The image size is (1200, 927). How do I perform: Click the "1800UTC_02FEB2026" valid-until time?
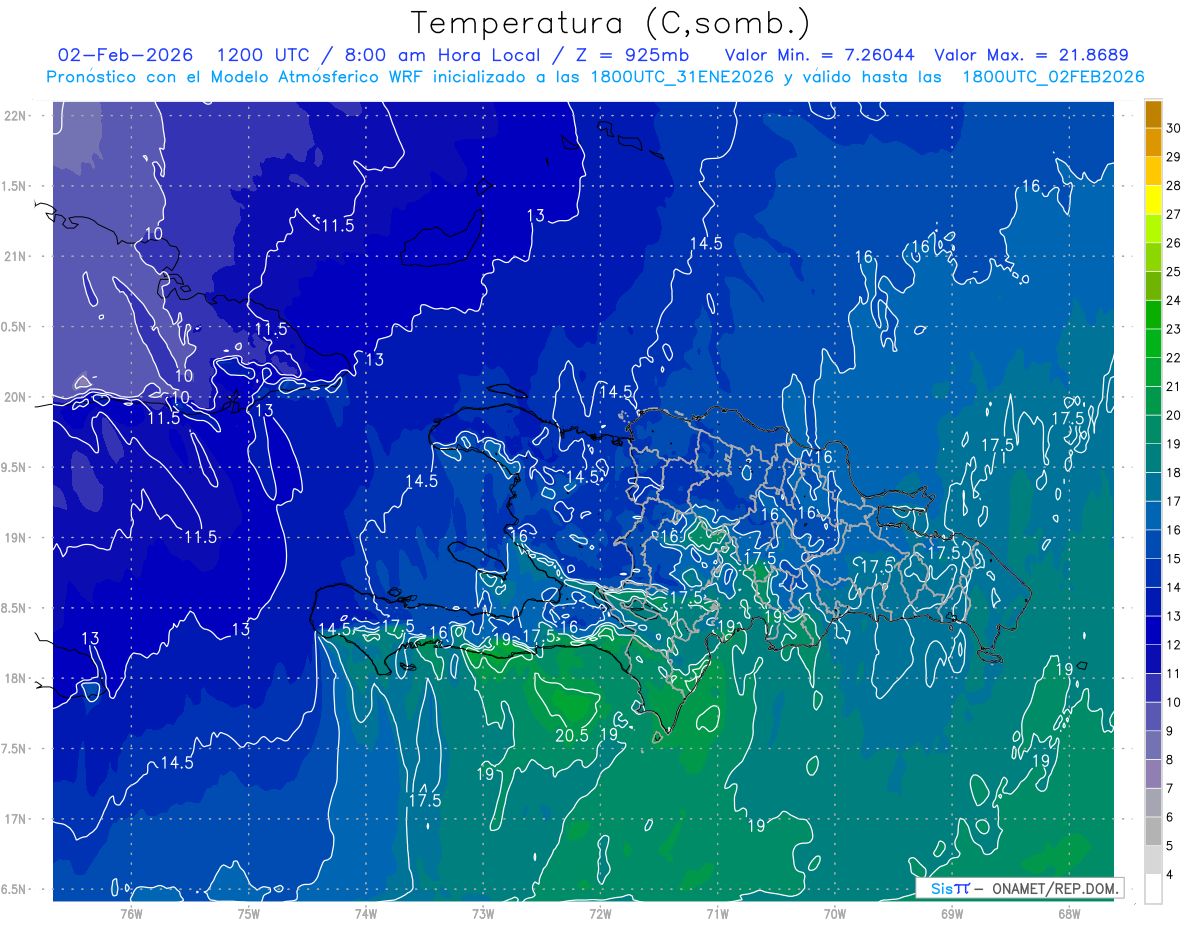click(1053, 77)
